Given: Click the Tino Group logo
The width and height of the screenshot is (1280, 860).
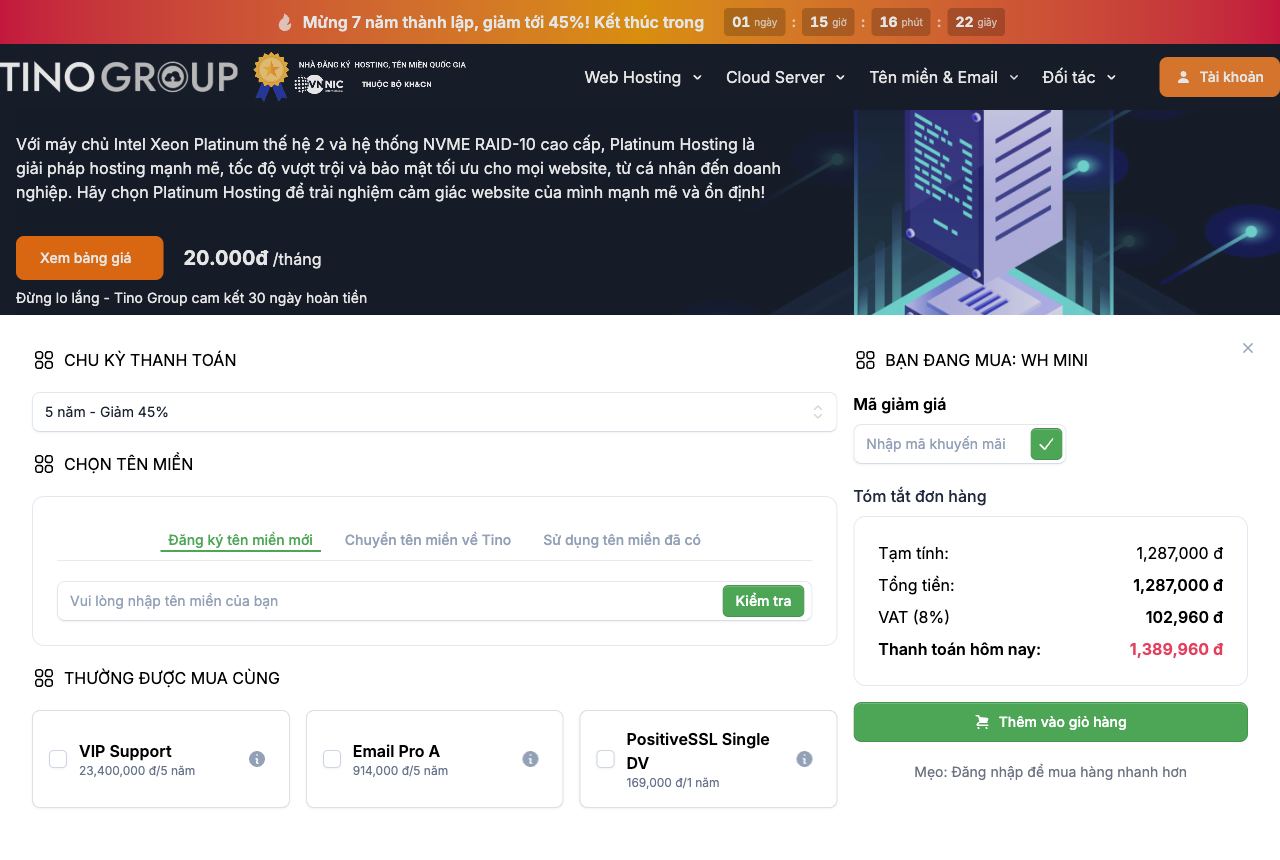Looking at the screenshot, I should (119, 77).
